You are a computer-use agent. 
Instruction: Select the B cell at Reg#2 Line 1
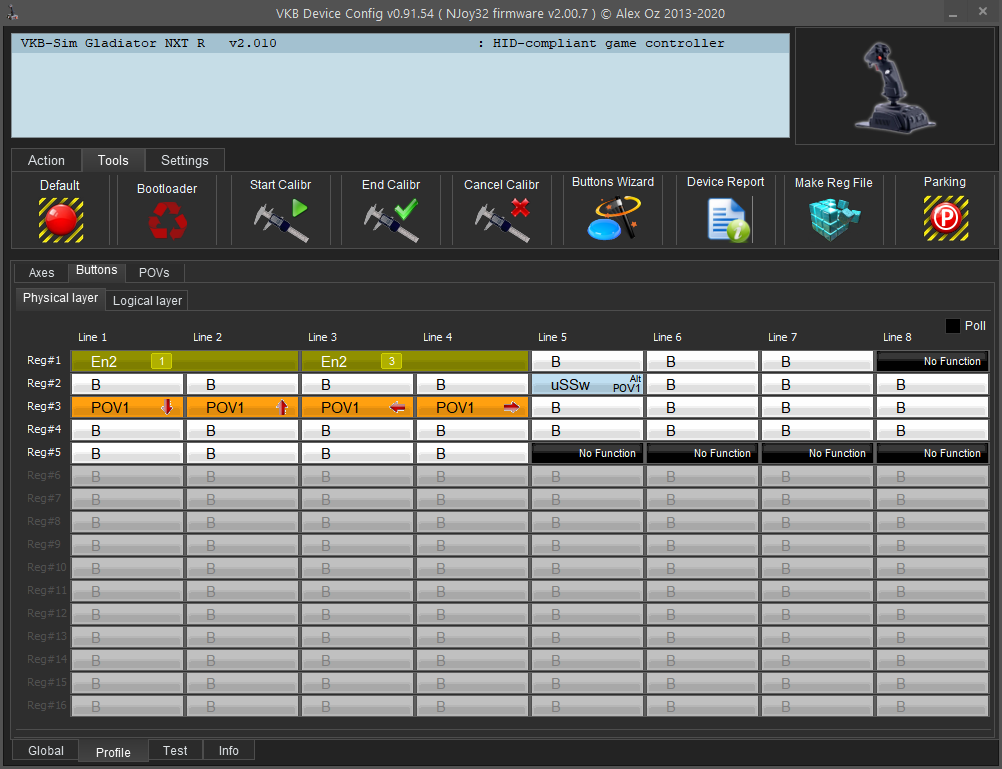[128, 384]
